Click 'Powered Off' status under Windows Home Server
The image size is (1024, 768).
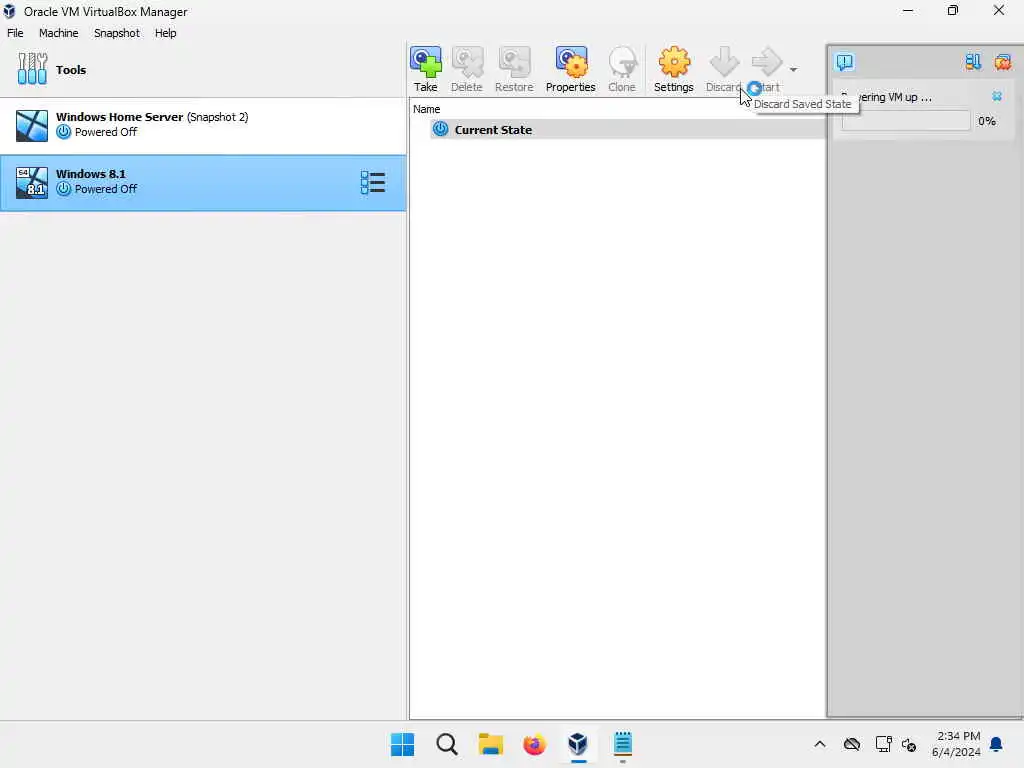(106, 132)
